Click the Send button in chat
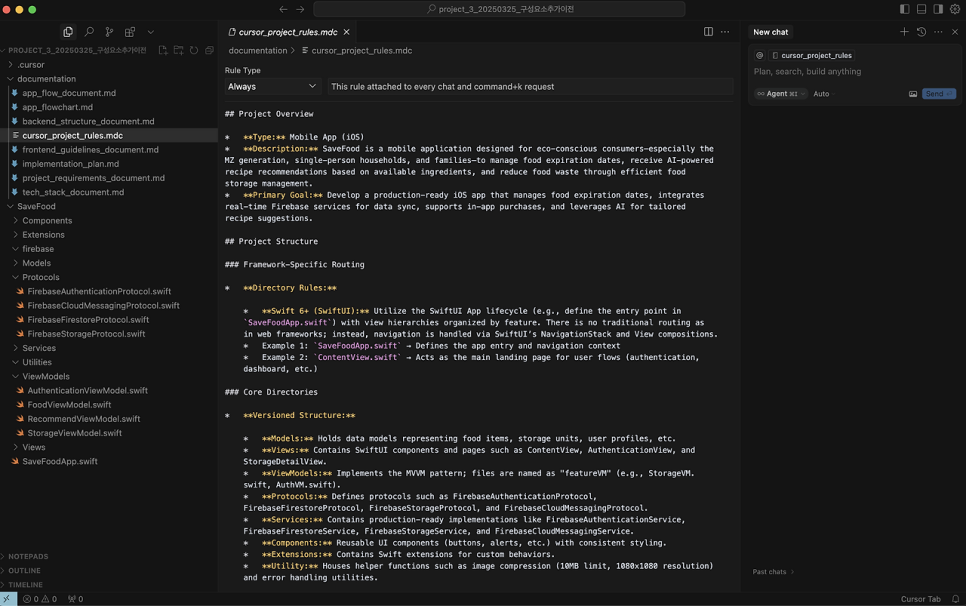 coord(938,94)
